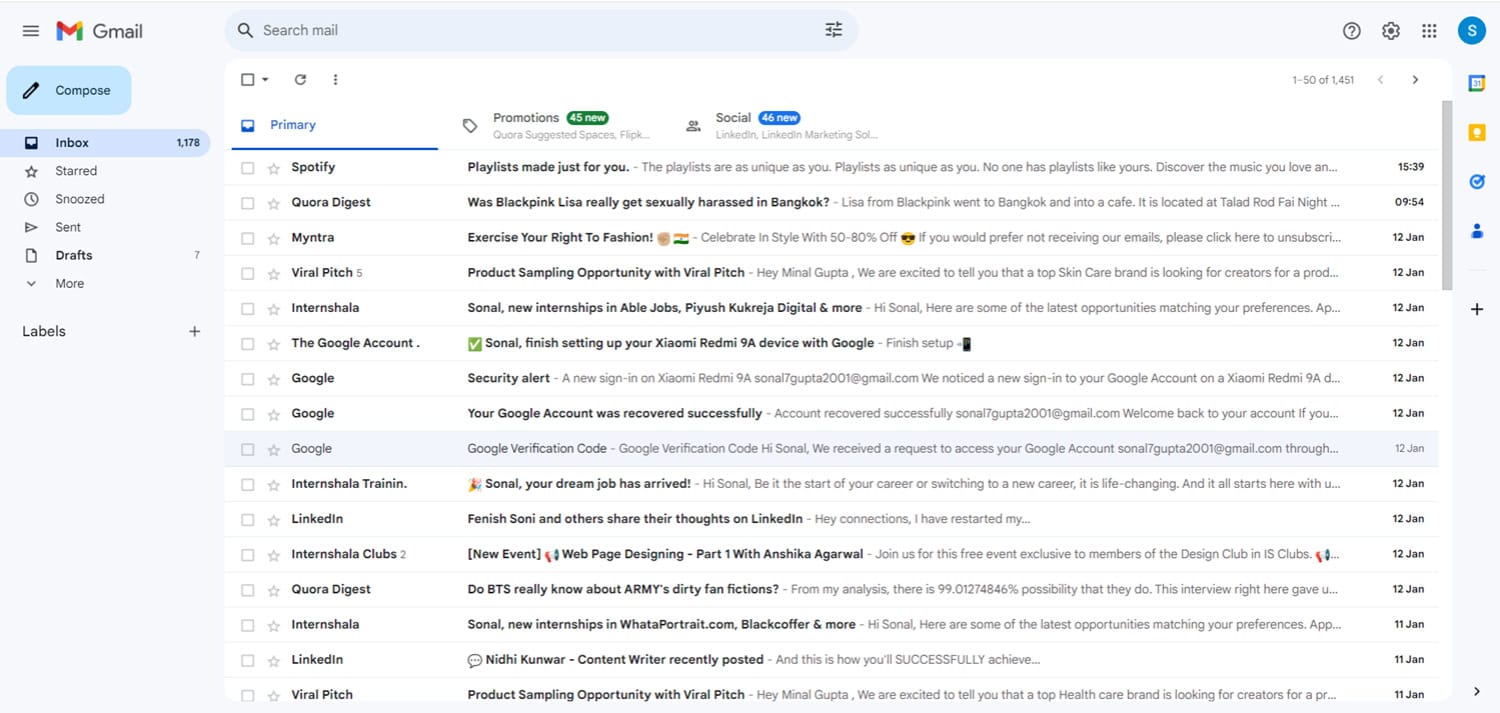
Task: Star the Google Verification Code email
Action: 274,450
